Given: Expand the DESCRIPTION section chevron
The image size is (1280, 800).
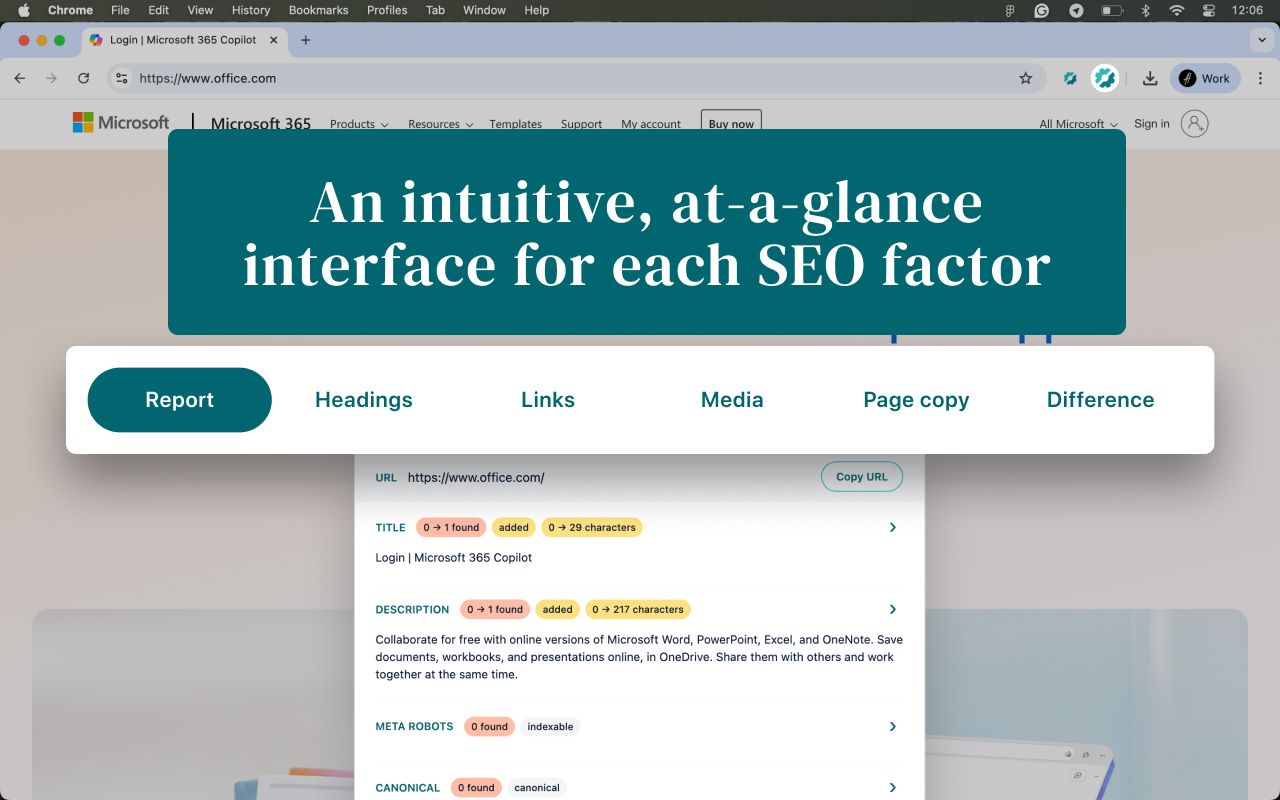Looking at the screenshot, I should (x=893, y=609).
